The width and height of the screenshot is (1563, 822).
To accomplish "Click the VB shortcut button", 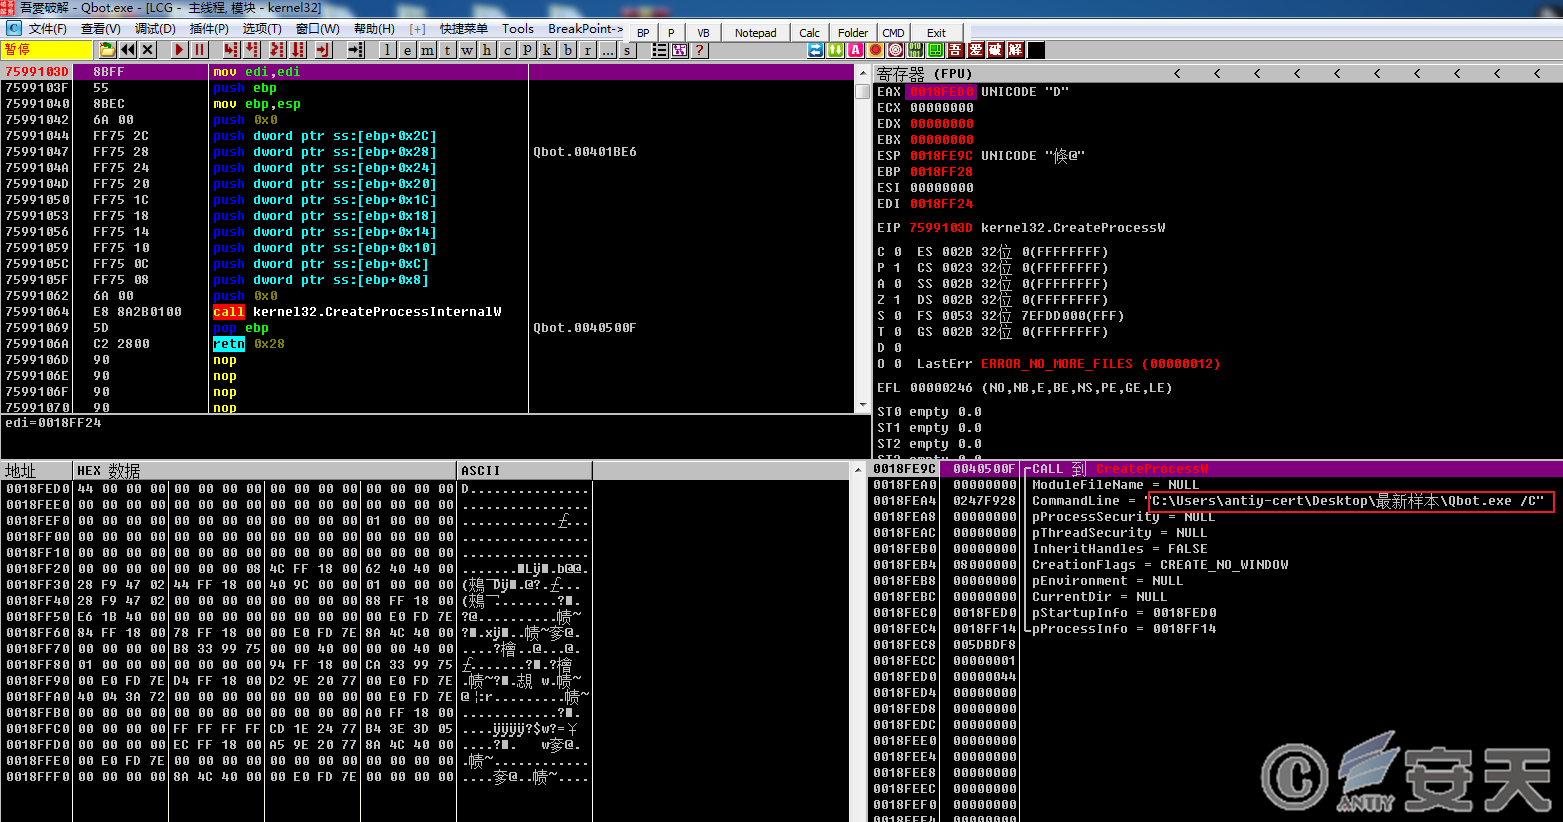I will coord(703,32).
